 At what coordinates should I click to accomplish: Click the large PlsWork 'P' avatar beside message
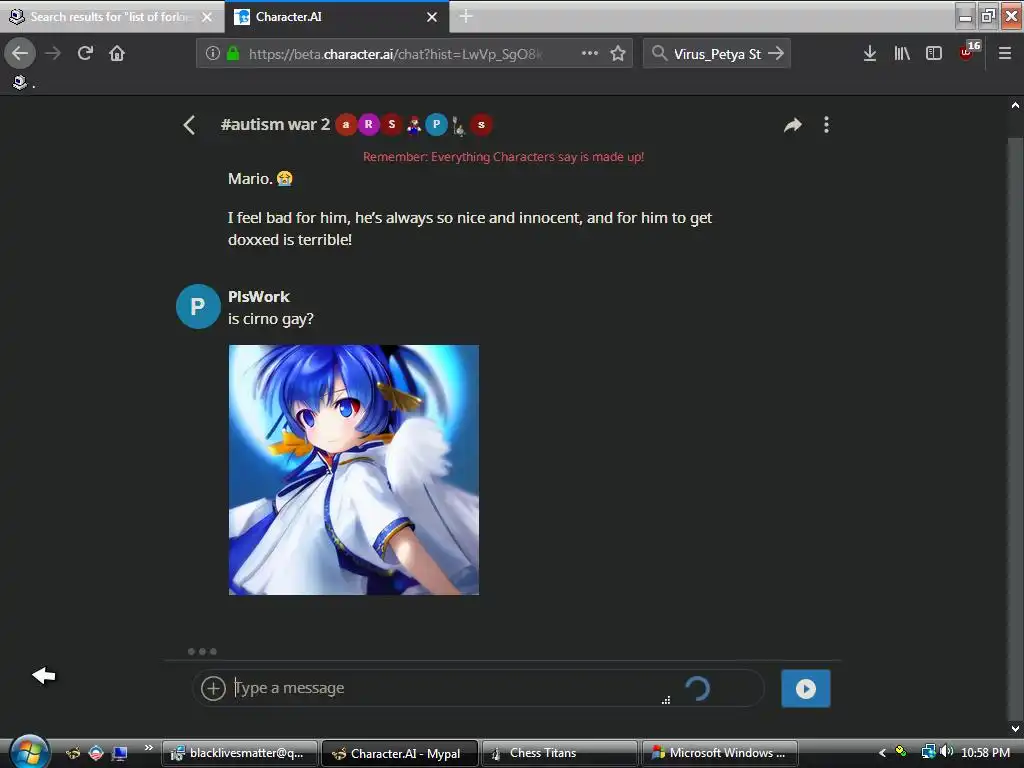(x=198, y=306)
